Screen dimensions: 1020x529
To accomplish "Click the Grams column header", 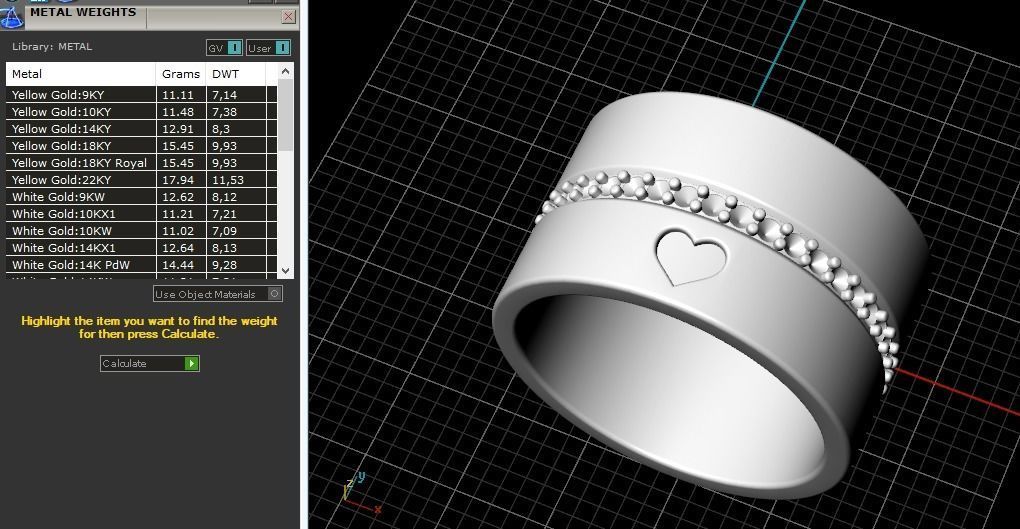I will coord(181,74).
